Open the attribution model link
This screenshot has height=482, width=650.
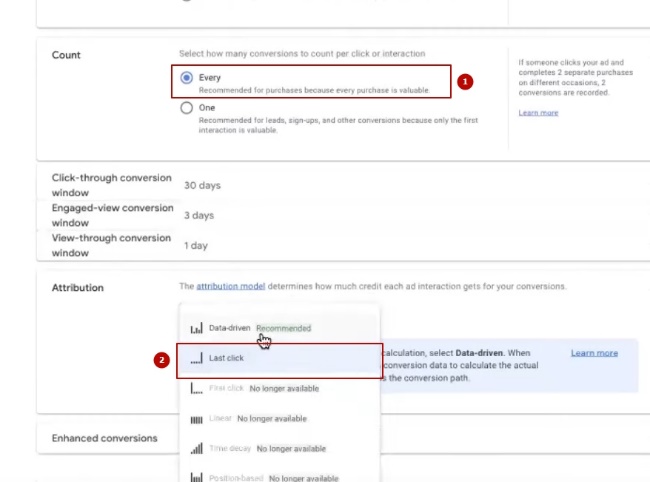[x=230, y=286]
